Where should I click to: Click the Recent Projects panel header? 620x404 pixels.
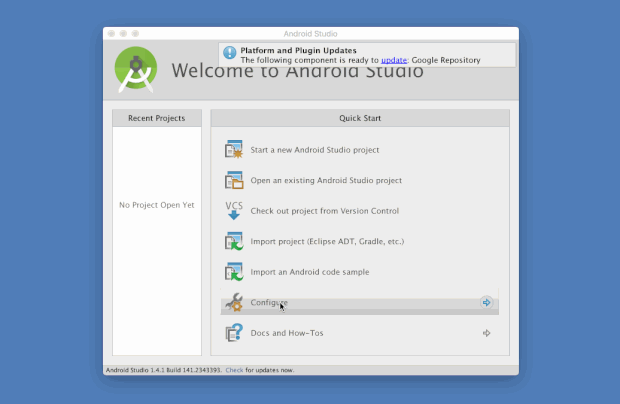coord(157,118)
